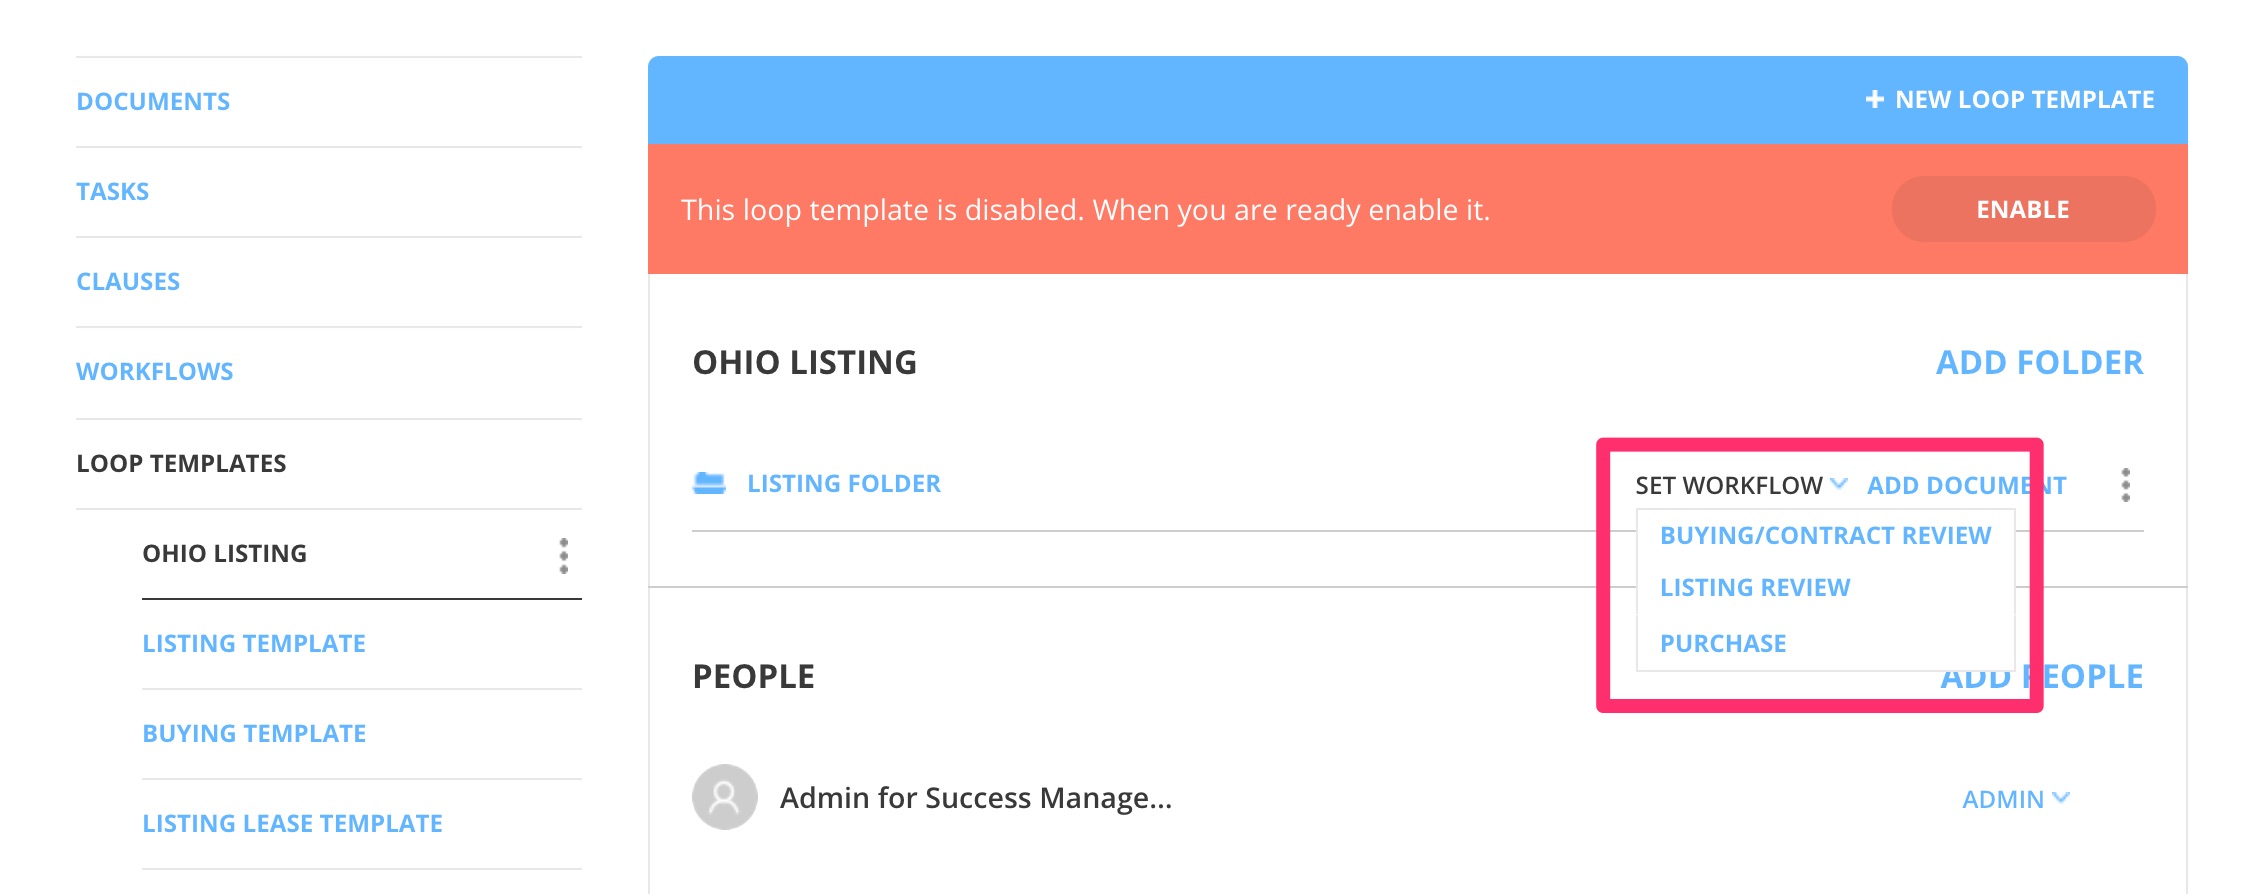Select LISTING TEMPLATE under Loop Templates
Screen dimensions: 2258x894
pyautogui.click(x=254, y=643)
